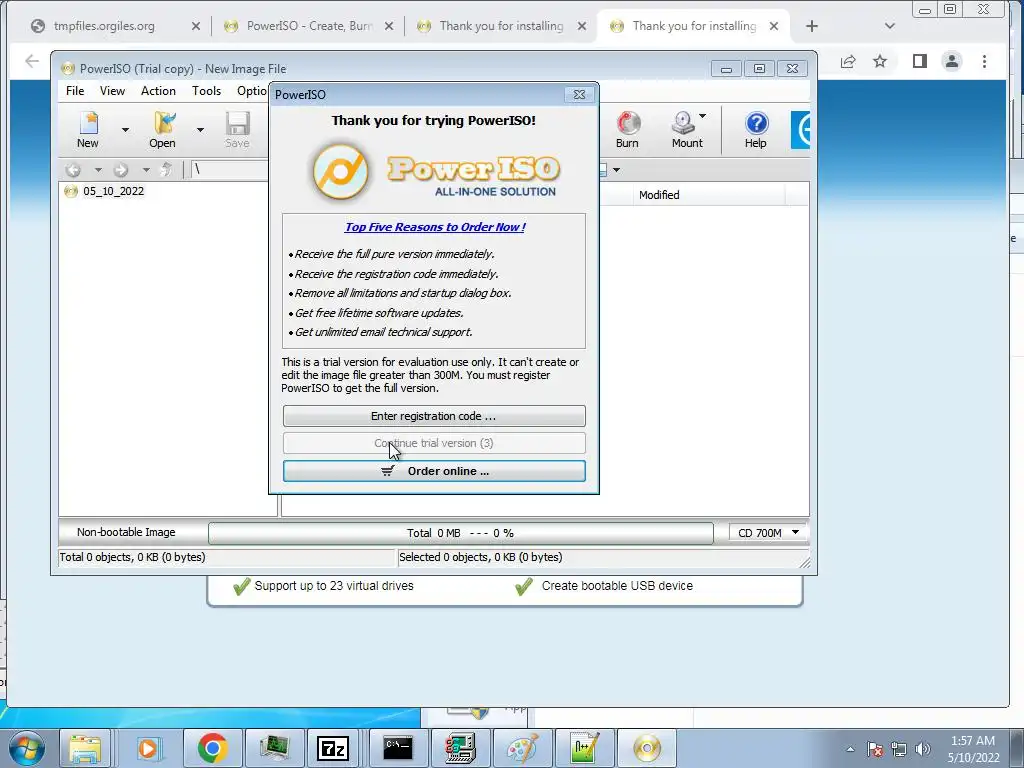Click the taskbar clock showing 1:57 AM
This screenshot has height=768, width=1024.
click(973, 749)
